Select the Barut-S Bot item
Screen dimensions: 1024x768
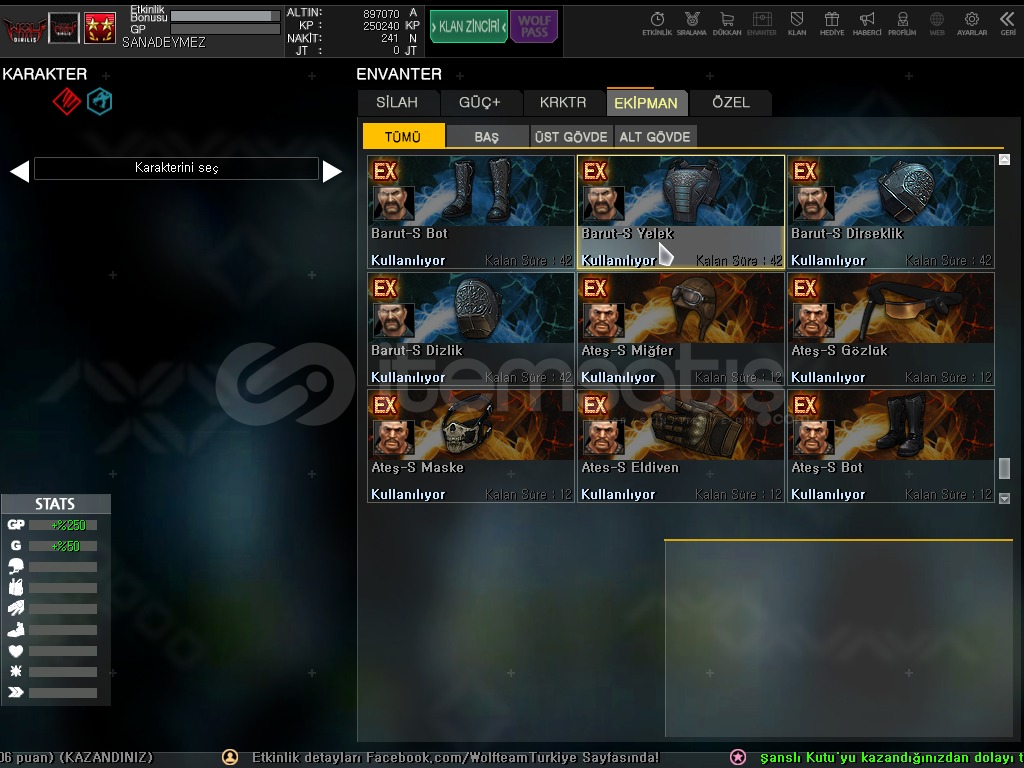[x=471, y=212]
